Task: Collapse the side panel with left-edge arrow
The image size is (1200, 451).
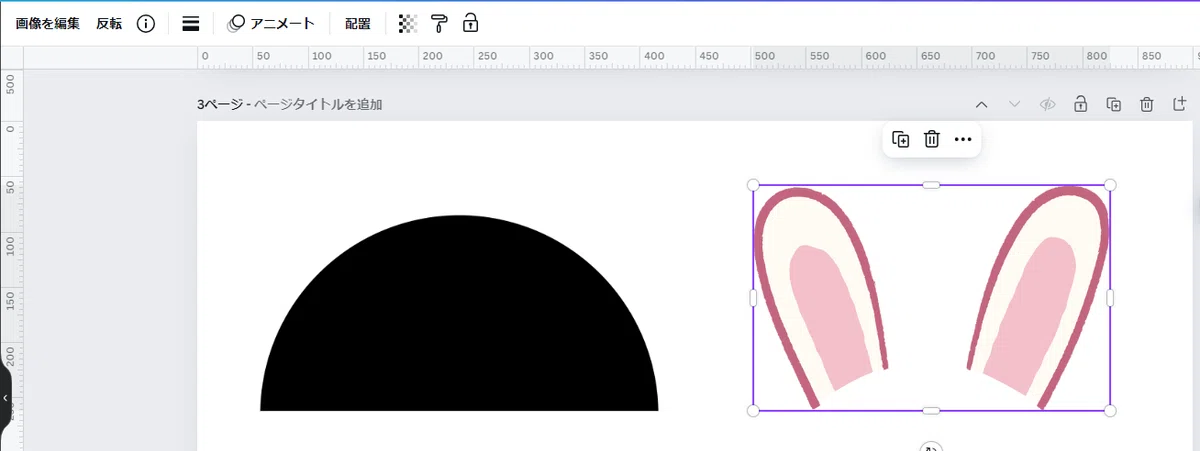Action: (5, 397)
